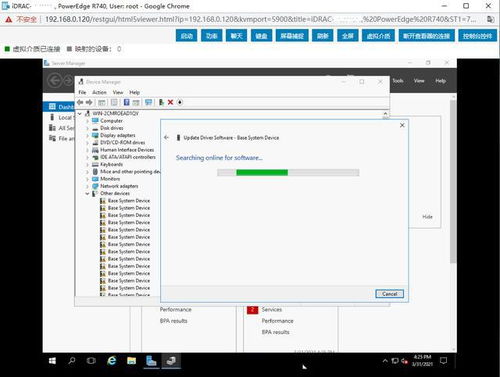Expand the Display adapters category
This screenshot has height=377, width=500.
coord(87,135)
